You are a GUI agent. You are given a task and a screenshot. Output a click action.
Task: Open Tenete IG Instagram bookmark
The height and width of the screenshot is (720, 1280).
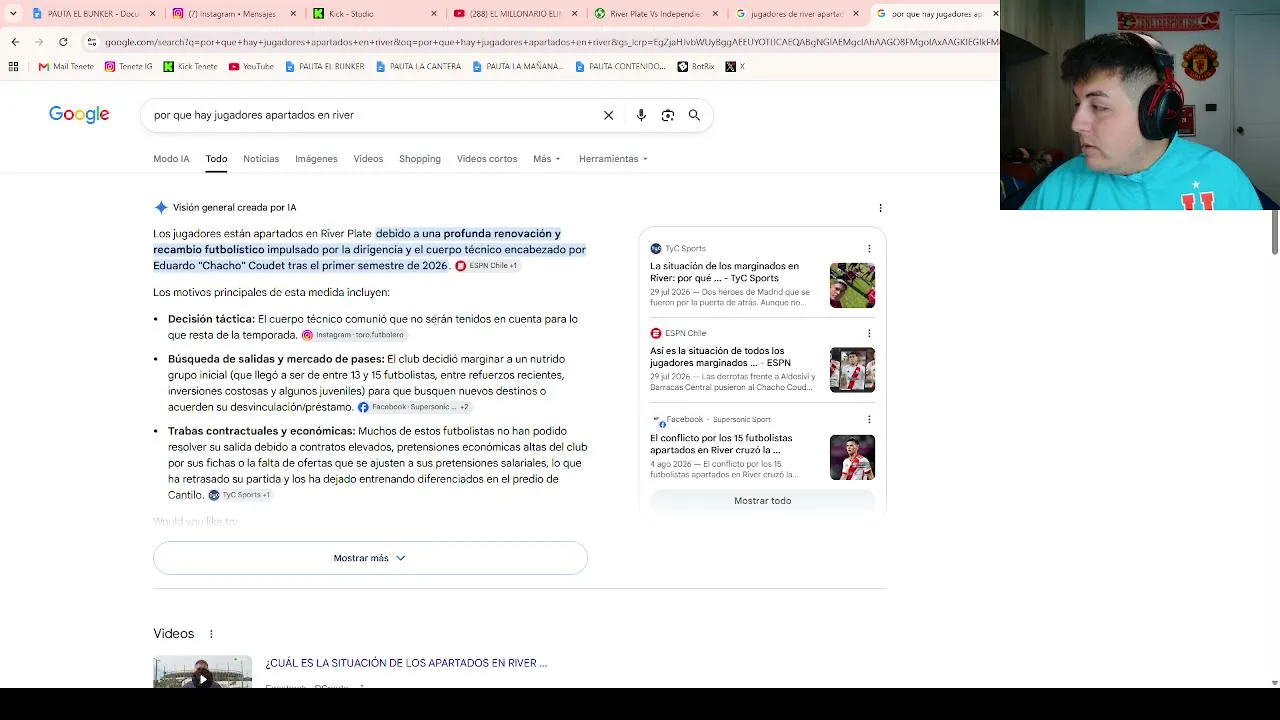tap(128, 67)
